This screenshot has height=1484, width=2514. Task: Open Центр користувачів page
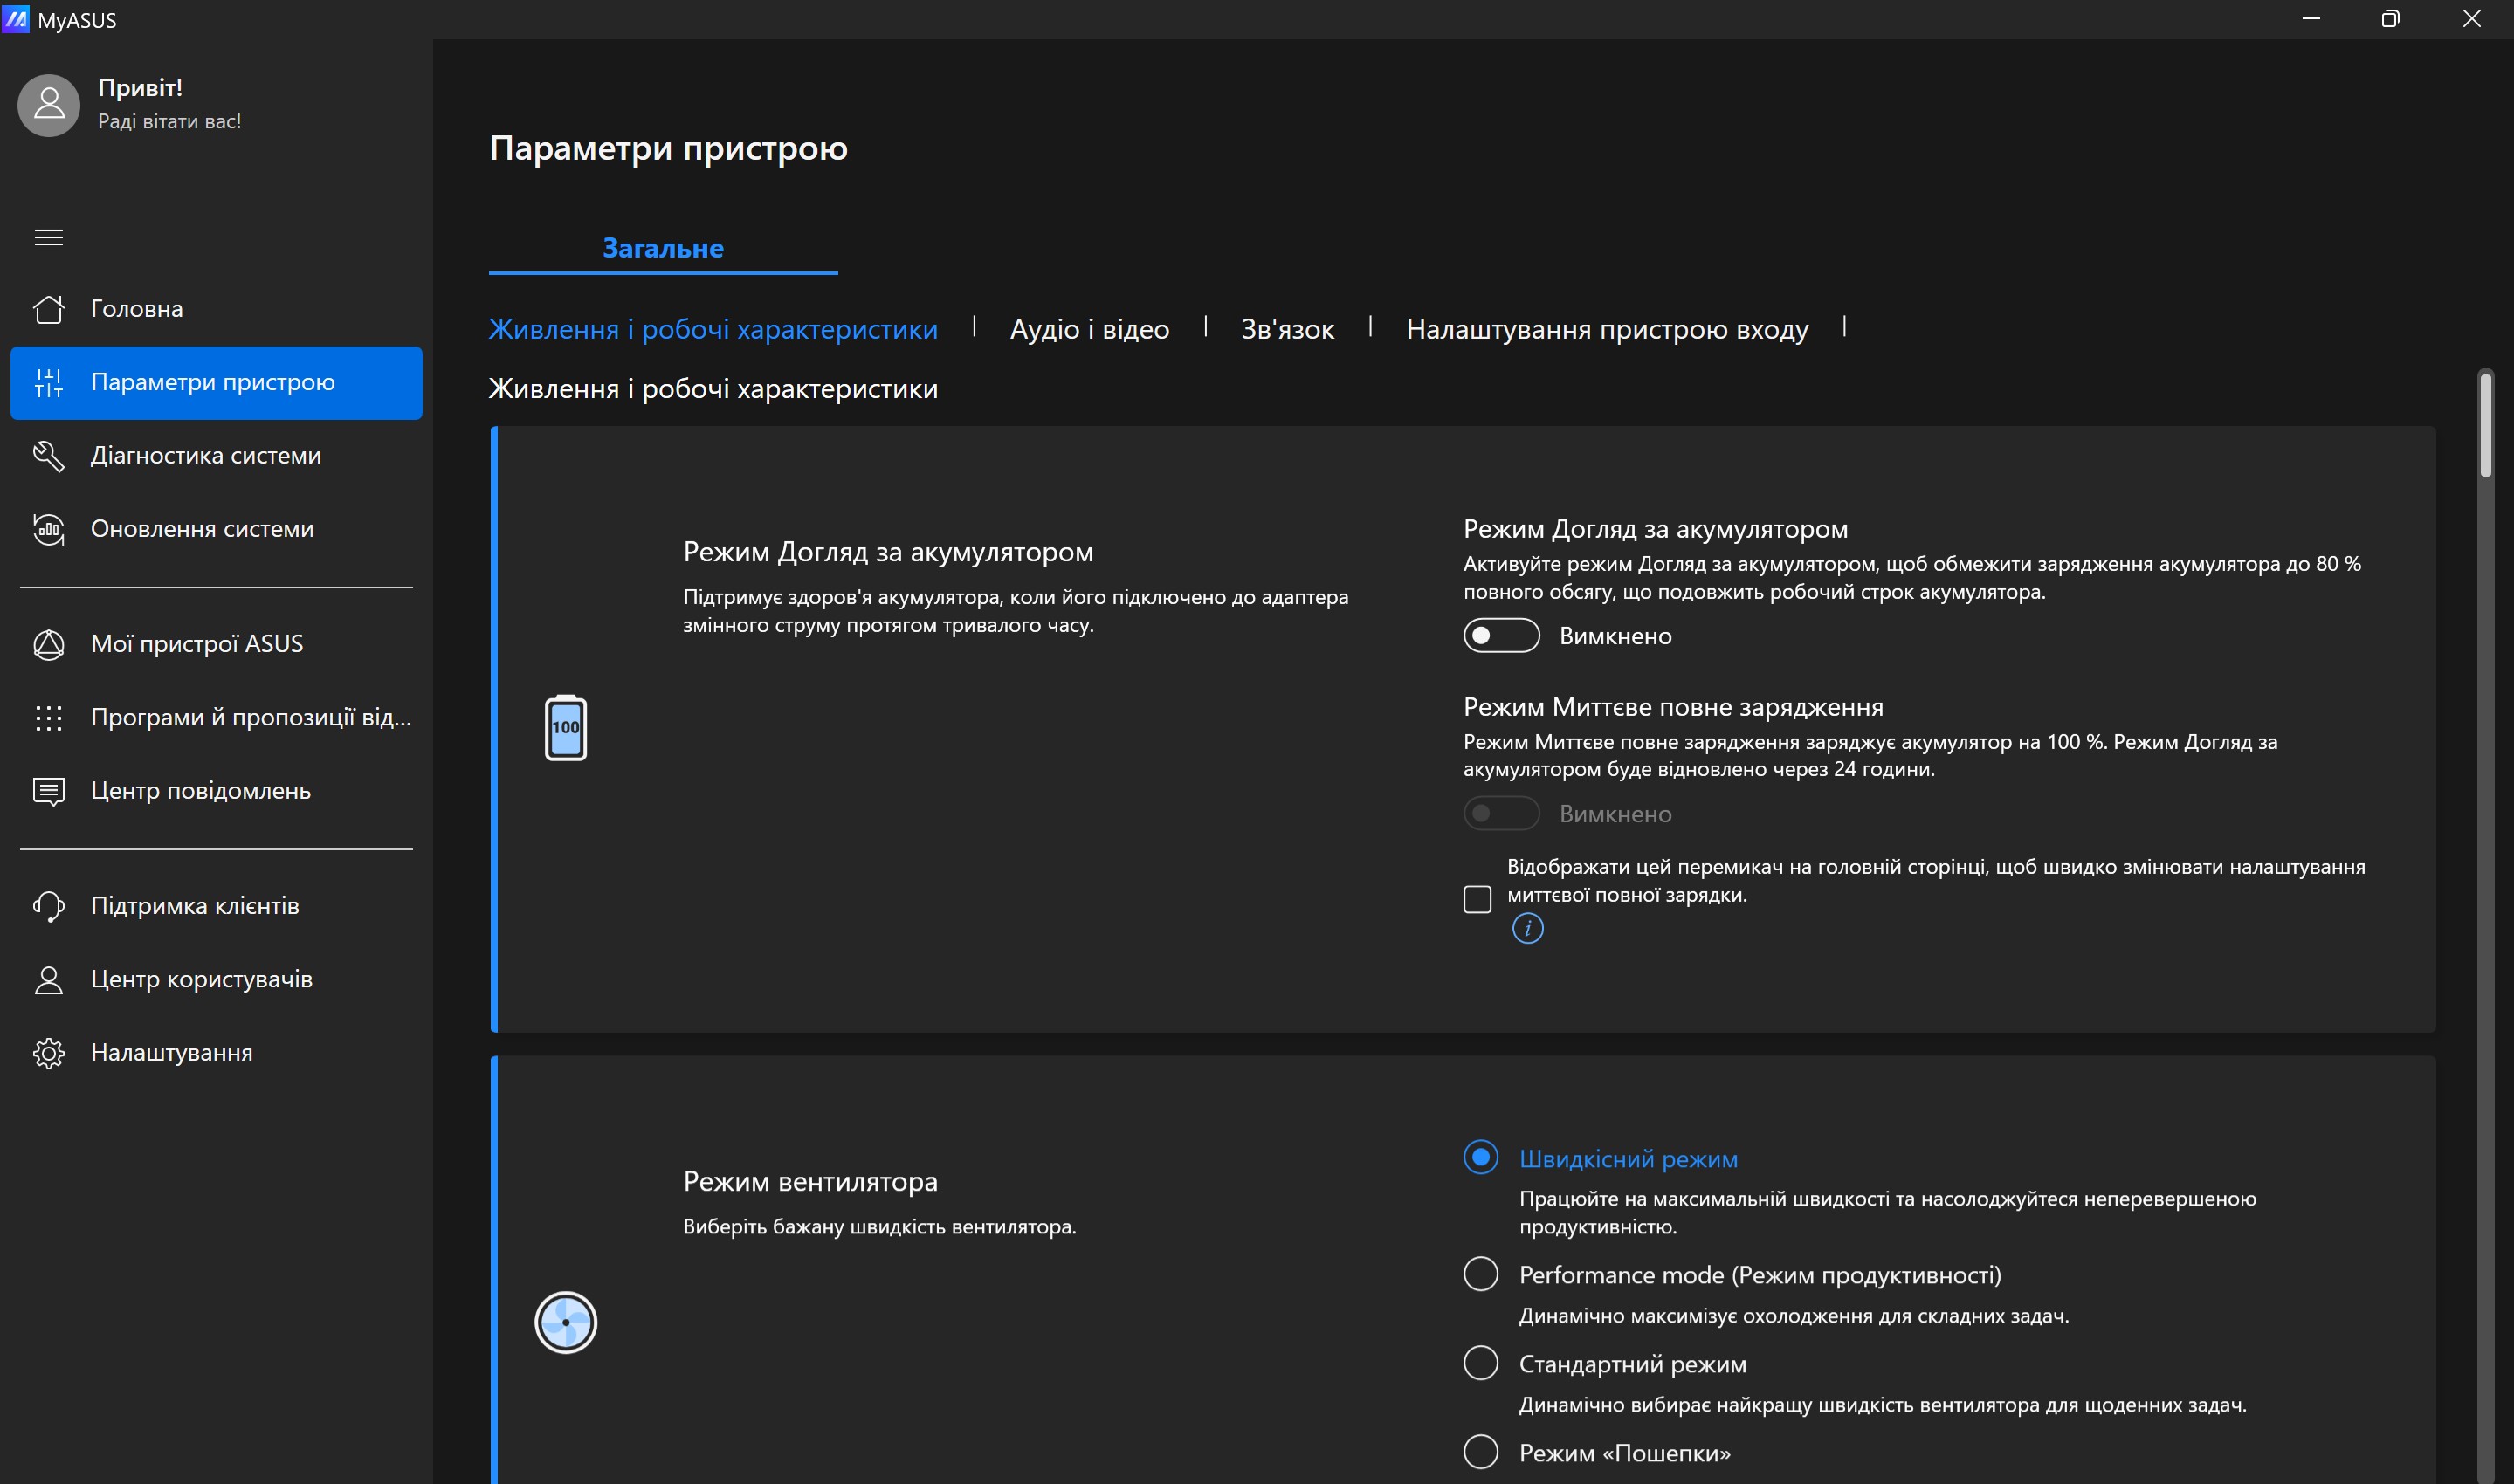point(216,980)
